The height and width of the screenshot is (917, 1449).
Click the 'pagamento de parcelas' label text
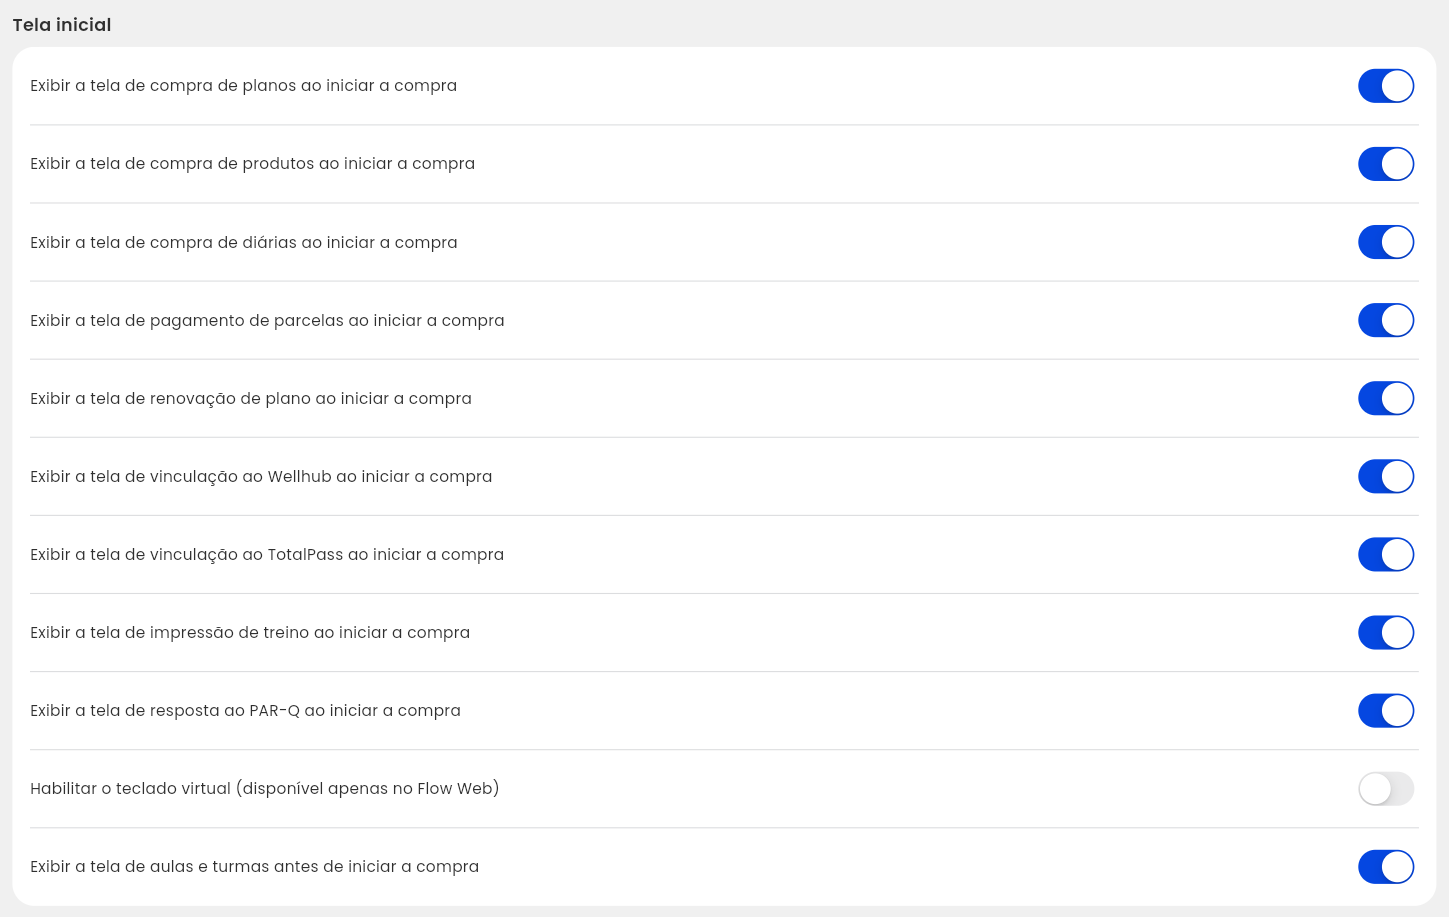coord(267,321)
